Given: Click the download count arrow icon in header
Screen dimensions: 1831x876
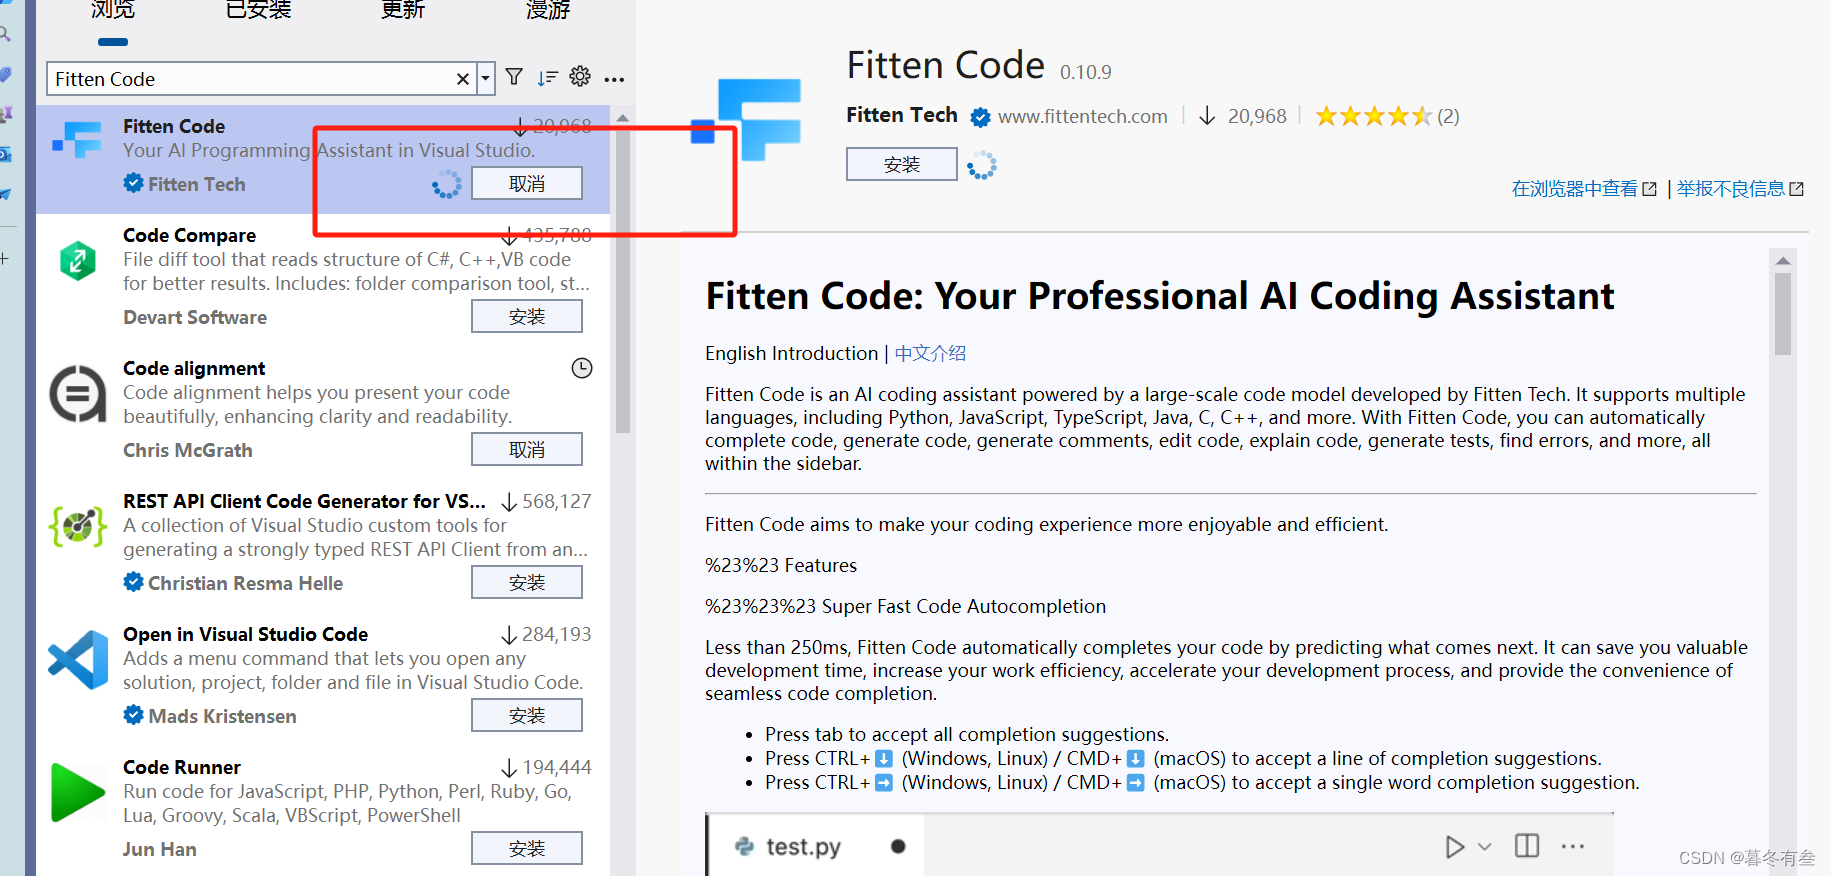Looking at the screenshot, I should tap(1207, 116).
